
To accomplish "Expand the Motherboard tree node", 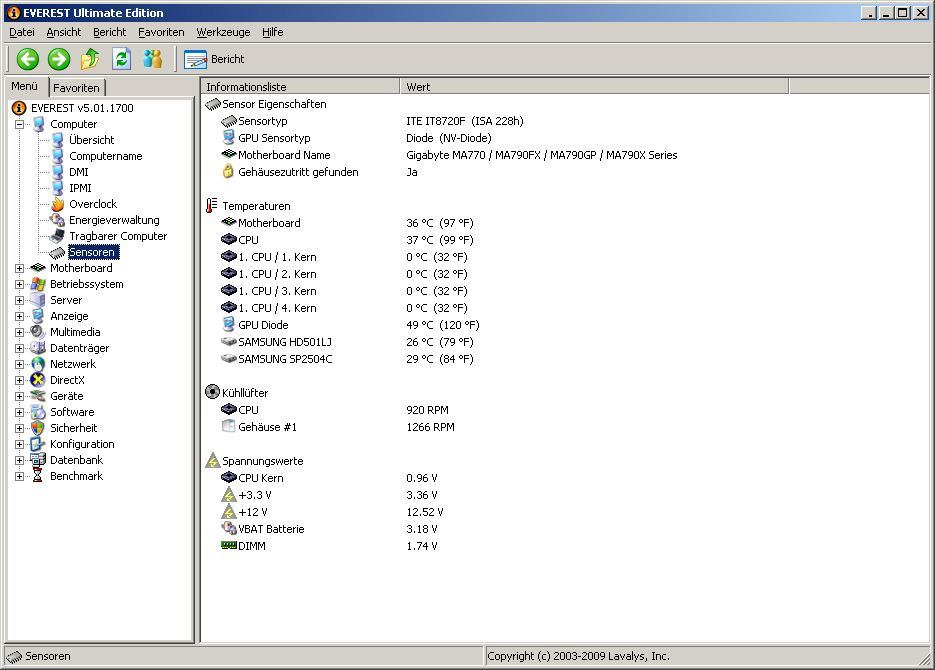I will click(20, 269).
